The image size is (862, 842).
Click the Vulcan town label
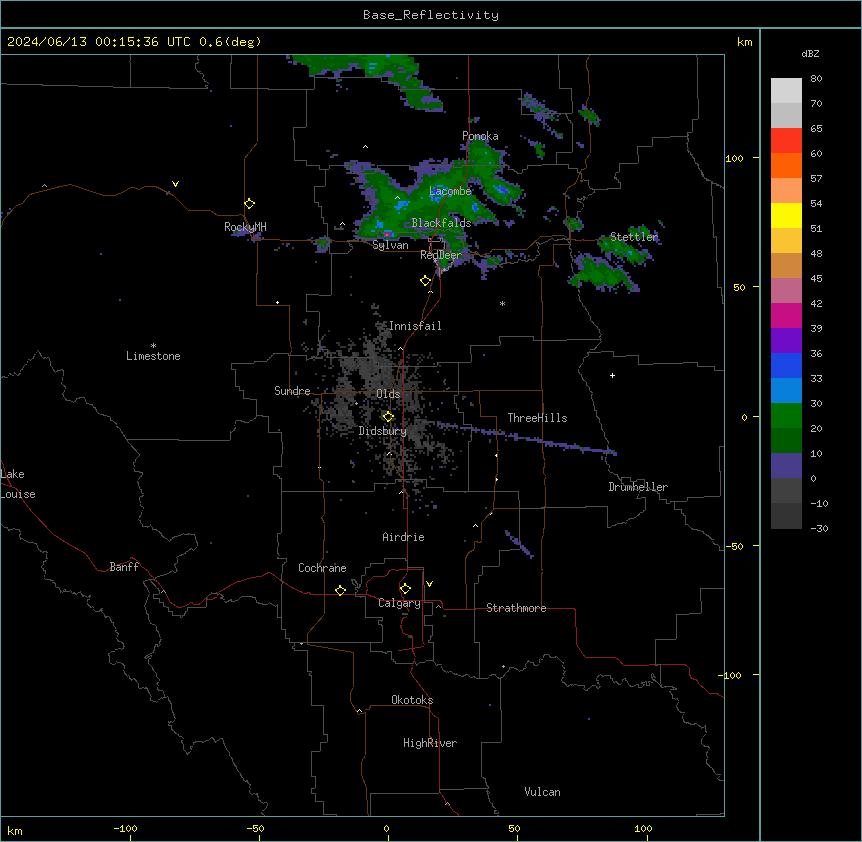coord(542,792)
